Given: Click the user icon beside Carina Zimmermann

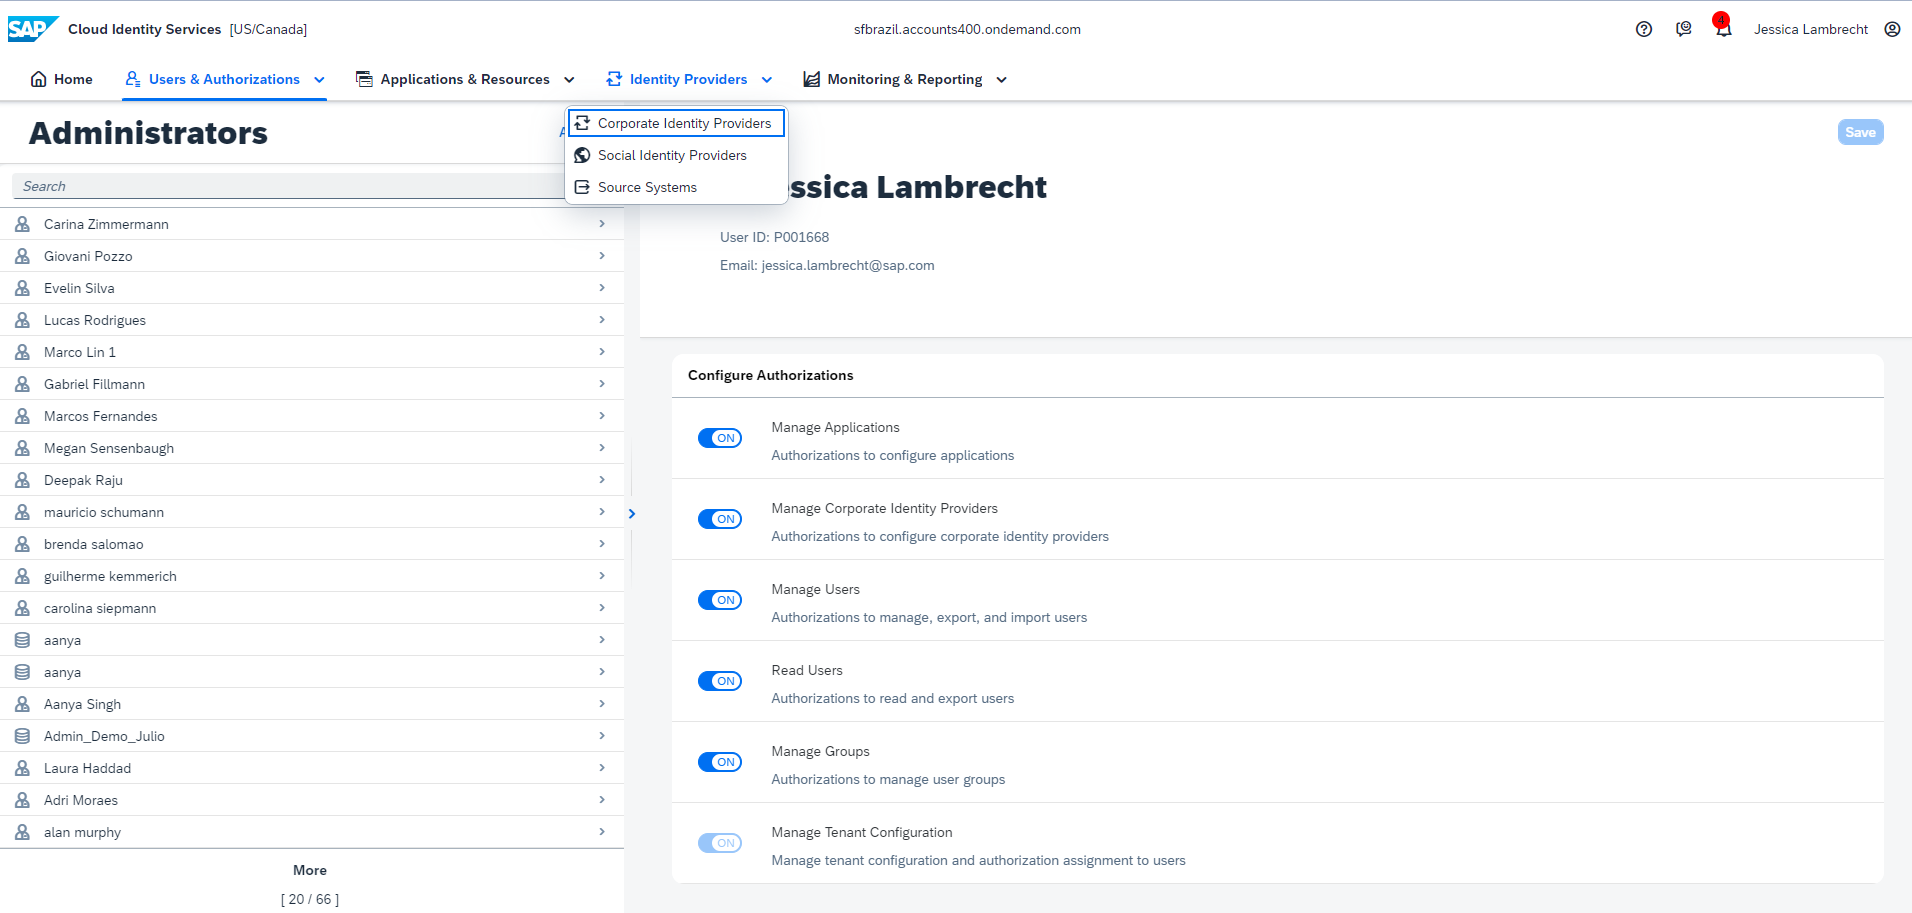Looking at the screenshot, I should 22,224.
